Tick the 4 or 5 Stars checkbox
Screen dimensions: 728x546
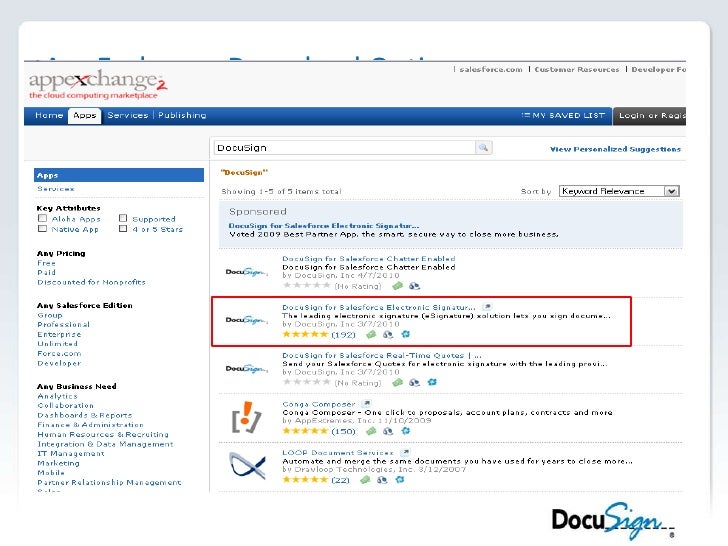[123, 228]
